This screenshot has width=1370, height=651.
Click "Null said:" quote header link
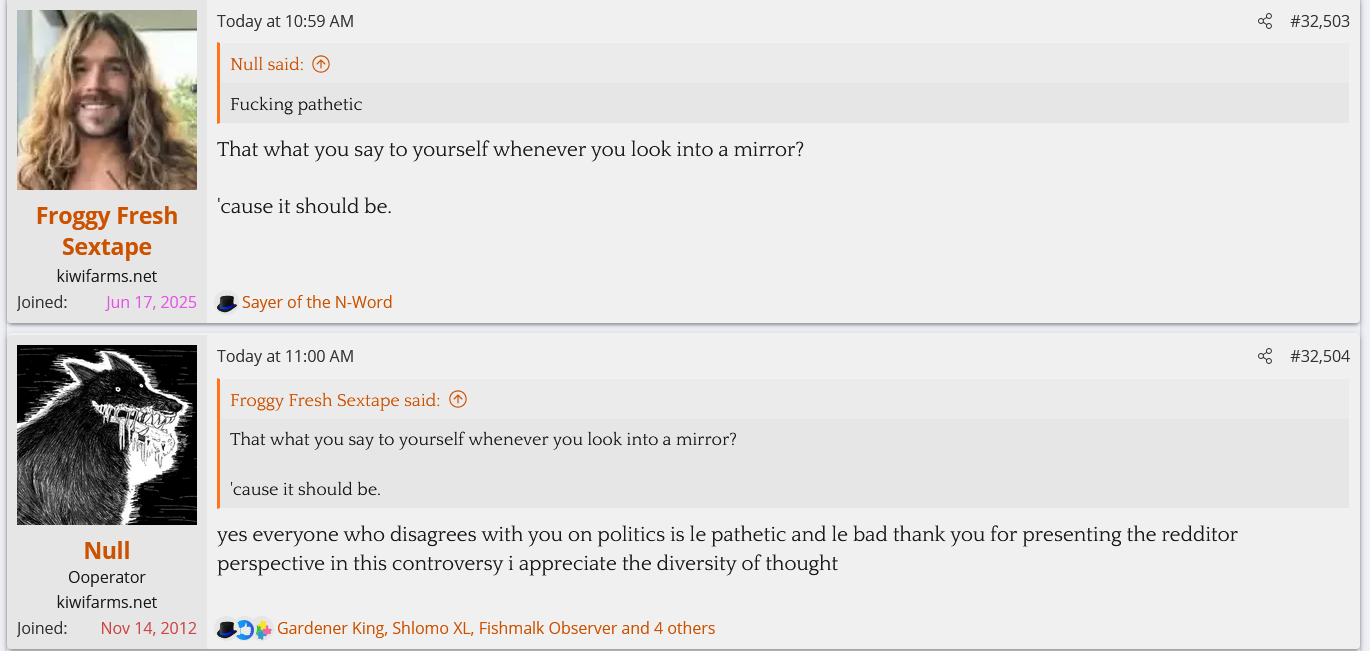pyautogui.click(x=267, y=64)
